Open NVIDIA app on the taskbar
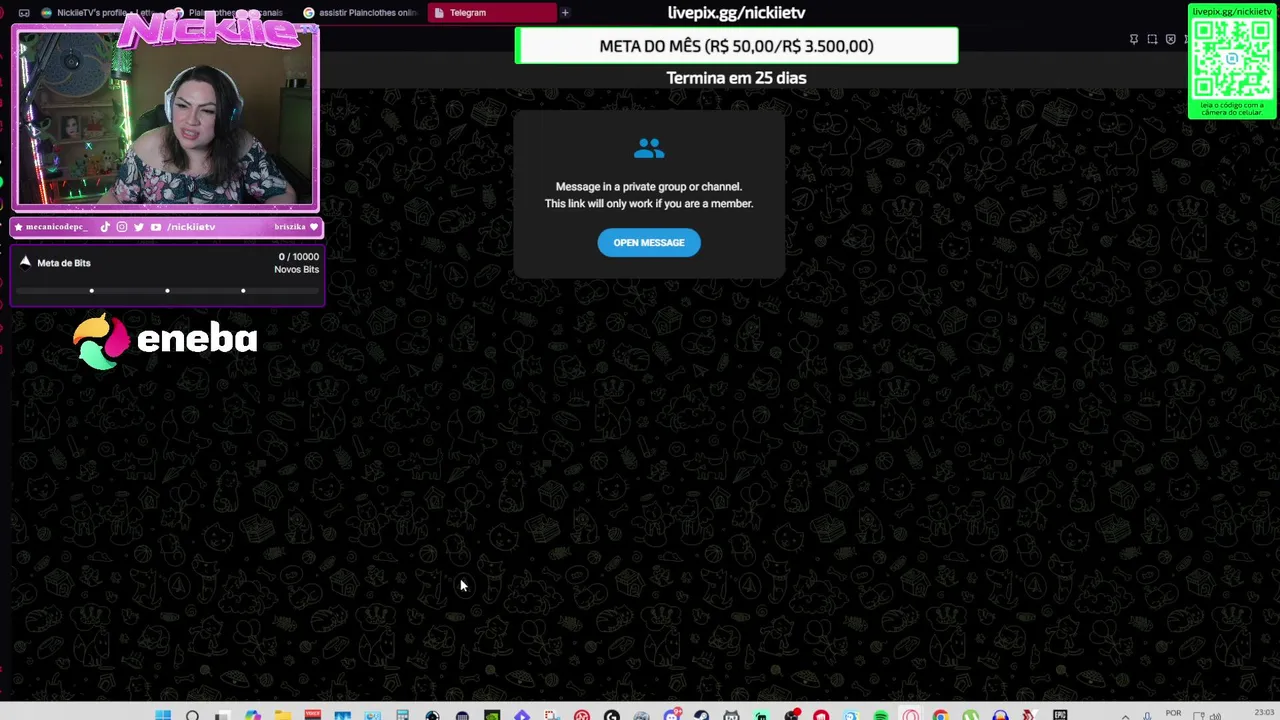The width and height of the screenshot is (1280, 720). click(493, 715)
